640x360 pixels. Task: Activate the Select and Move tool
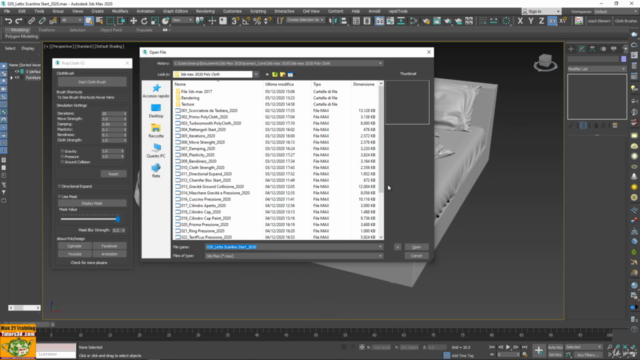tap(133, 21)
